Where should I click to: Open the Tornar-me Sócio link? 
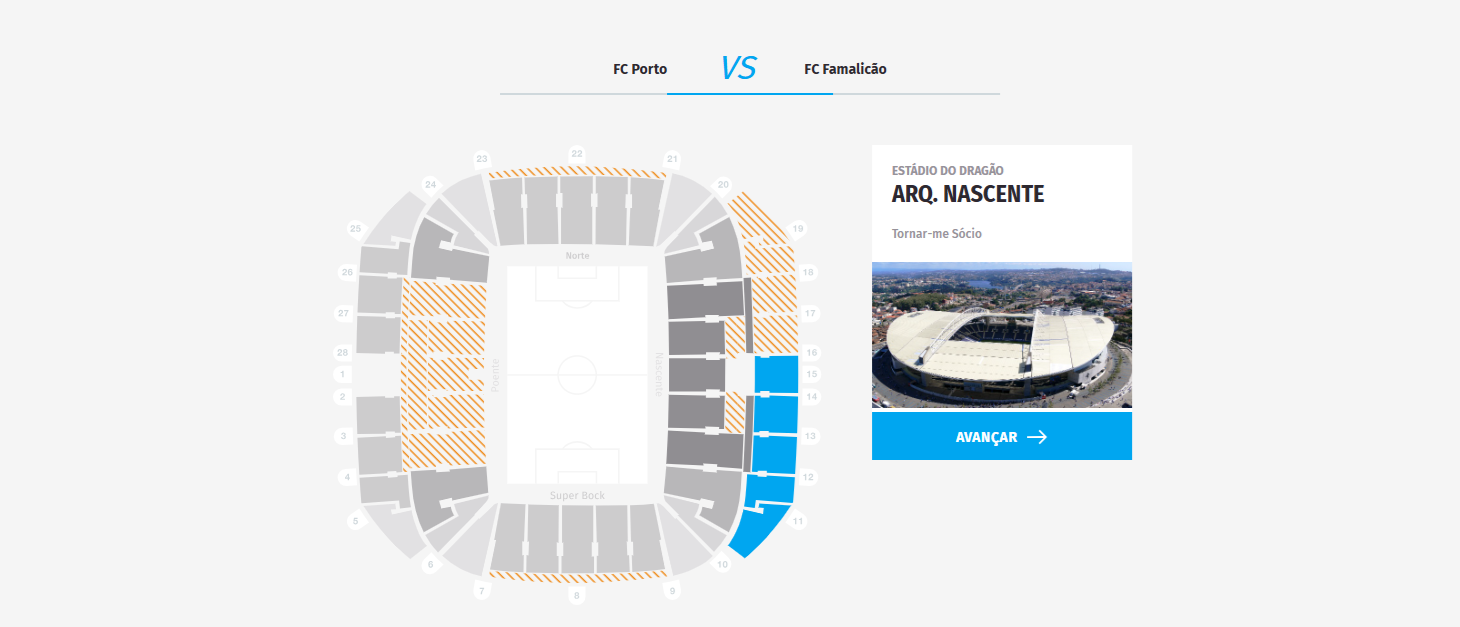pyautogui.click(x=937, y=233)
